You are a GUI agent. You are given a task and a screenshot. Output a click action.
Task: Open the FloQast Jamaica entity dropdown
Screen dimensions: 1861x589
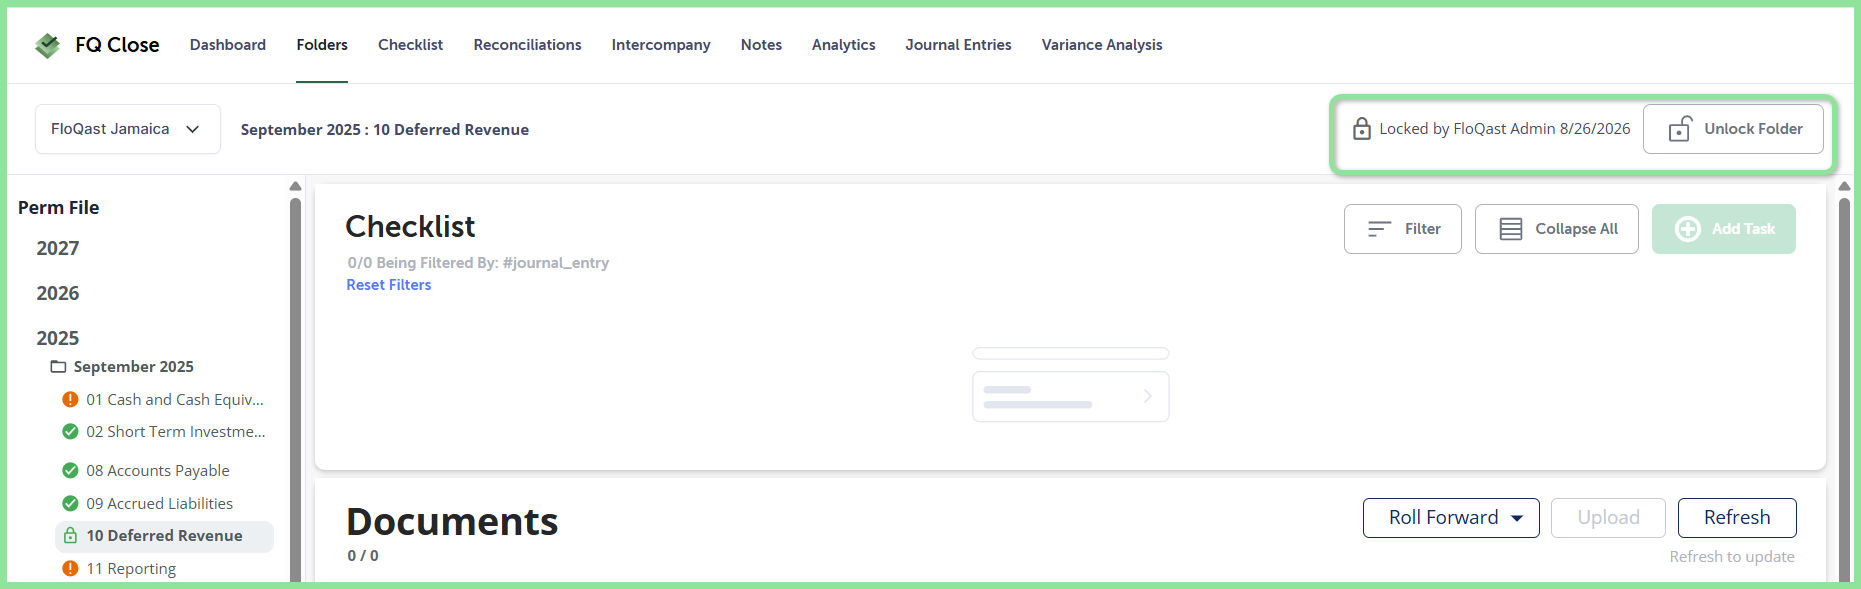[x=127, y=129]
